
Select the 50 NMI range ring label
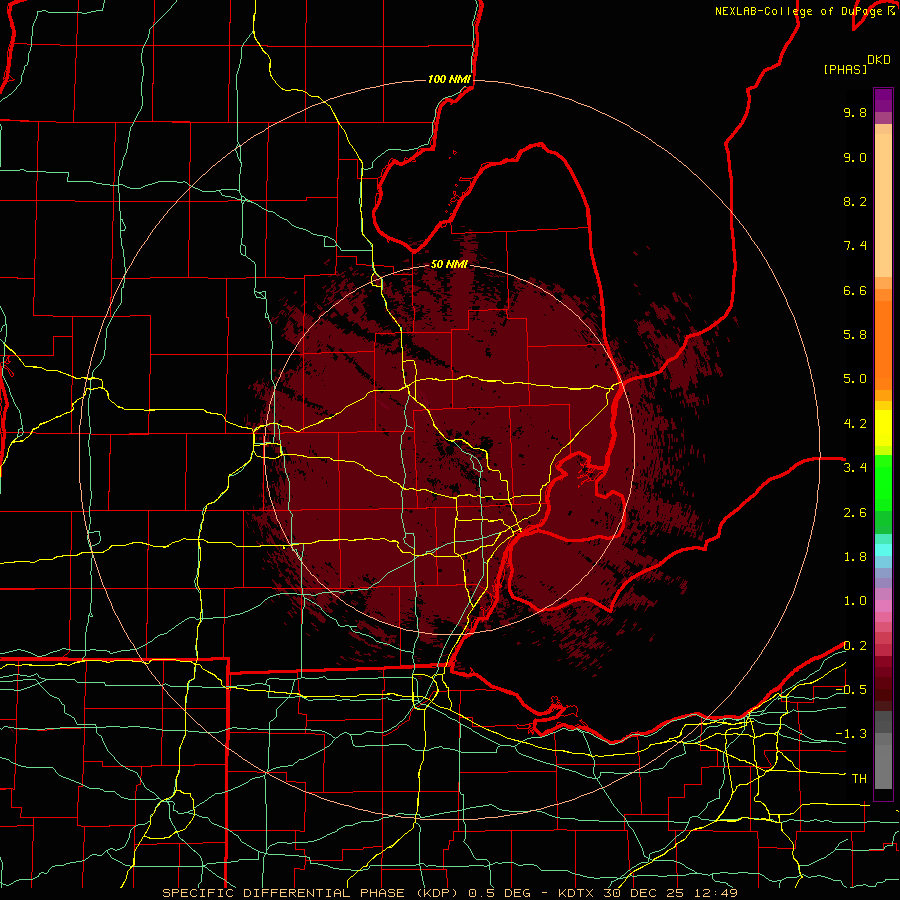point(449,264)
